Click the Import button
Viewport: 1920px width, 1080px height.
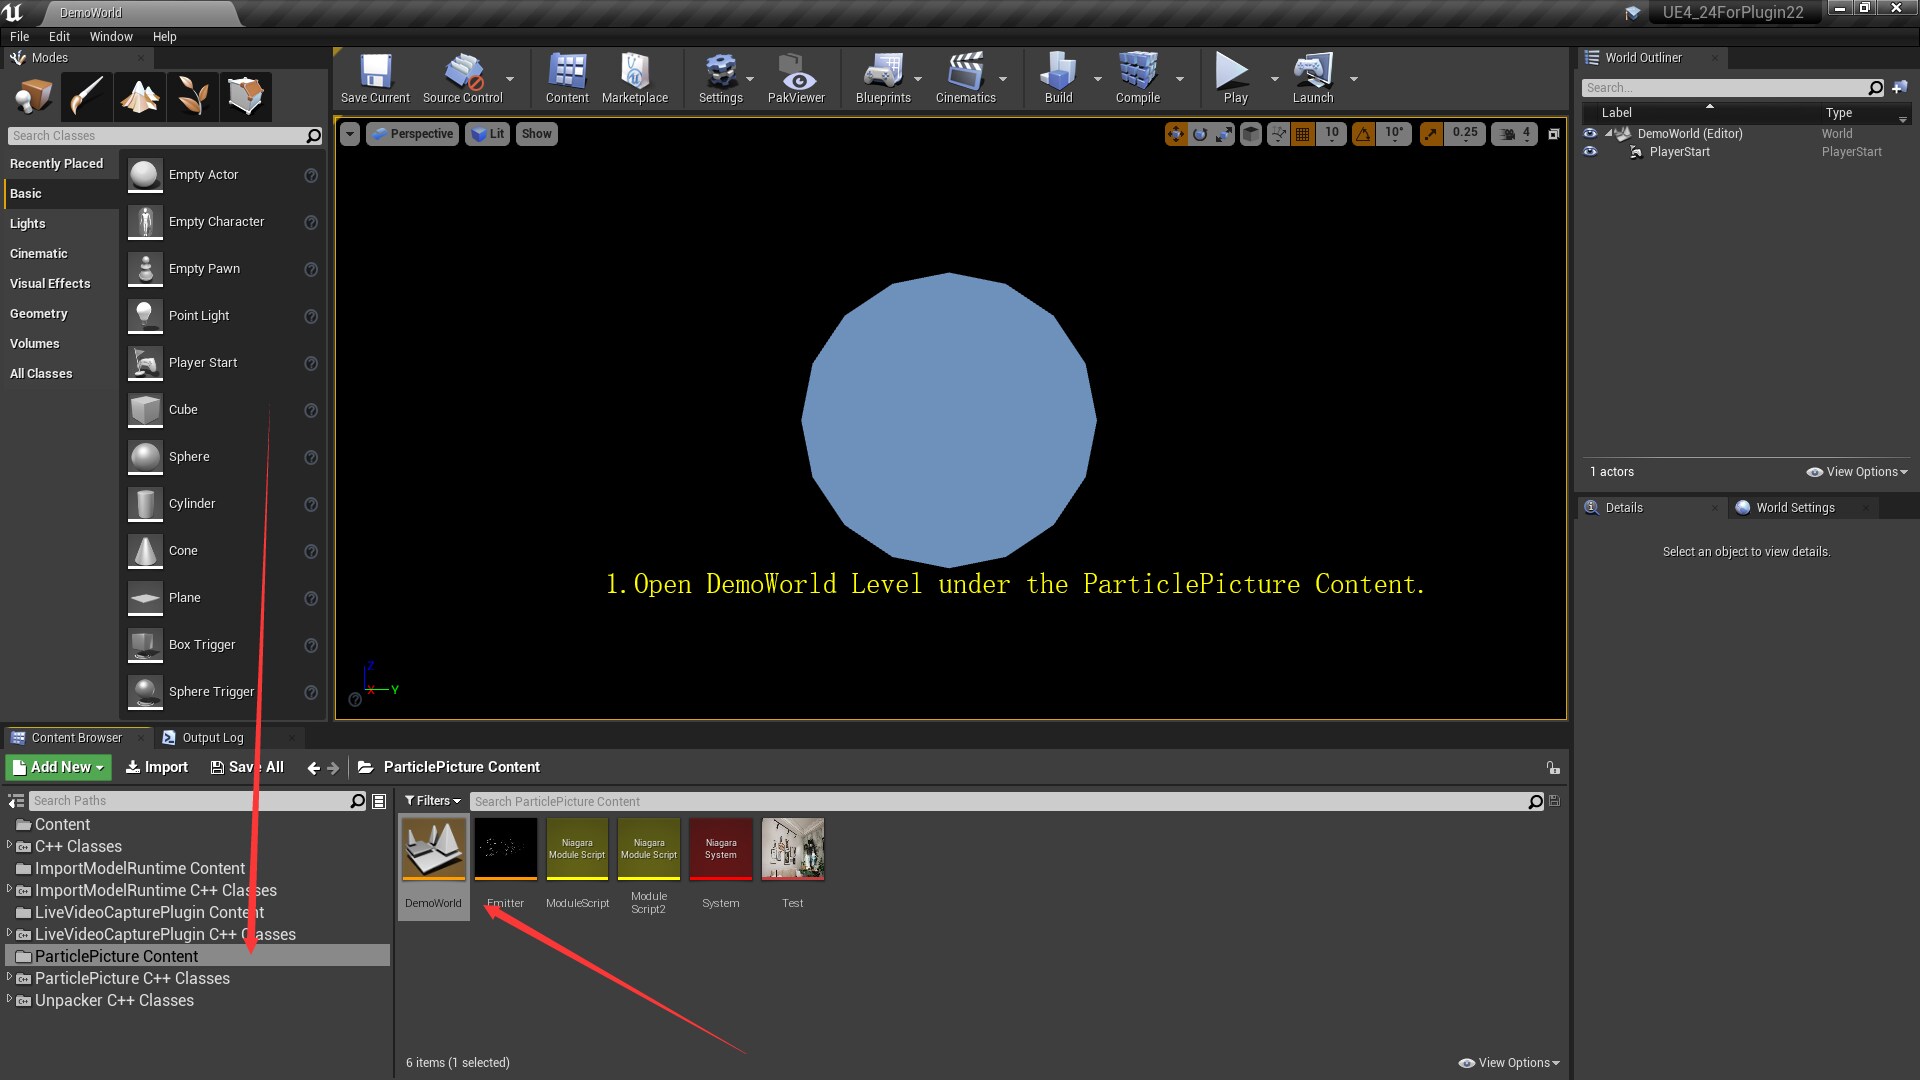(x=157, y=767)
